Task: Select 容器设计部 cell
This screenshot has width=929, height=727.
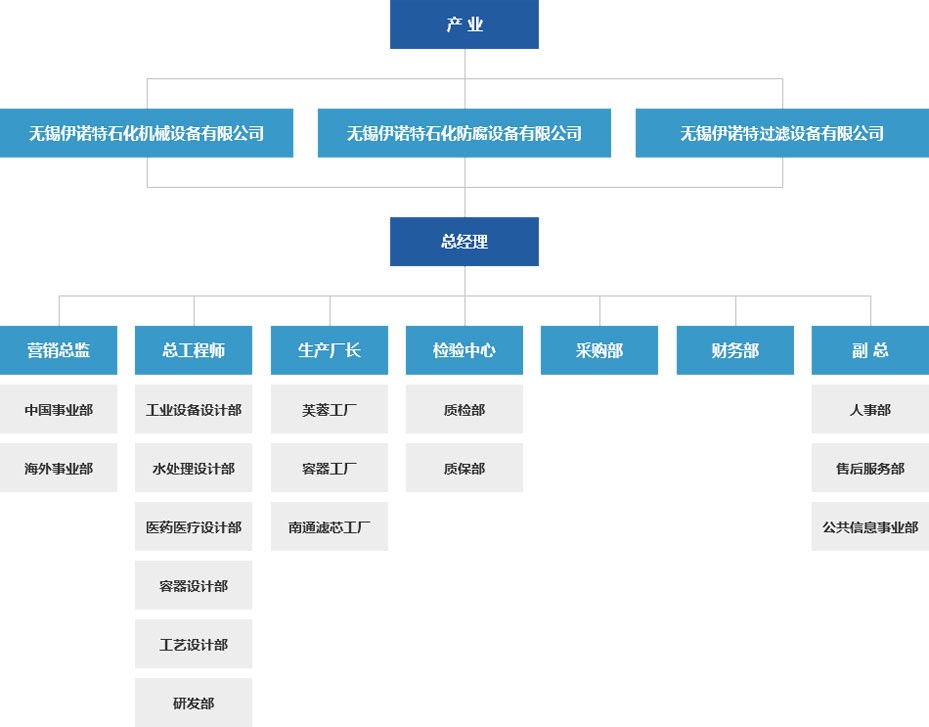Action: click(194, 585)
